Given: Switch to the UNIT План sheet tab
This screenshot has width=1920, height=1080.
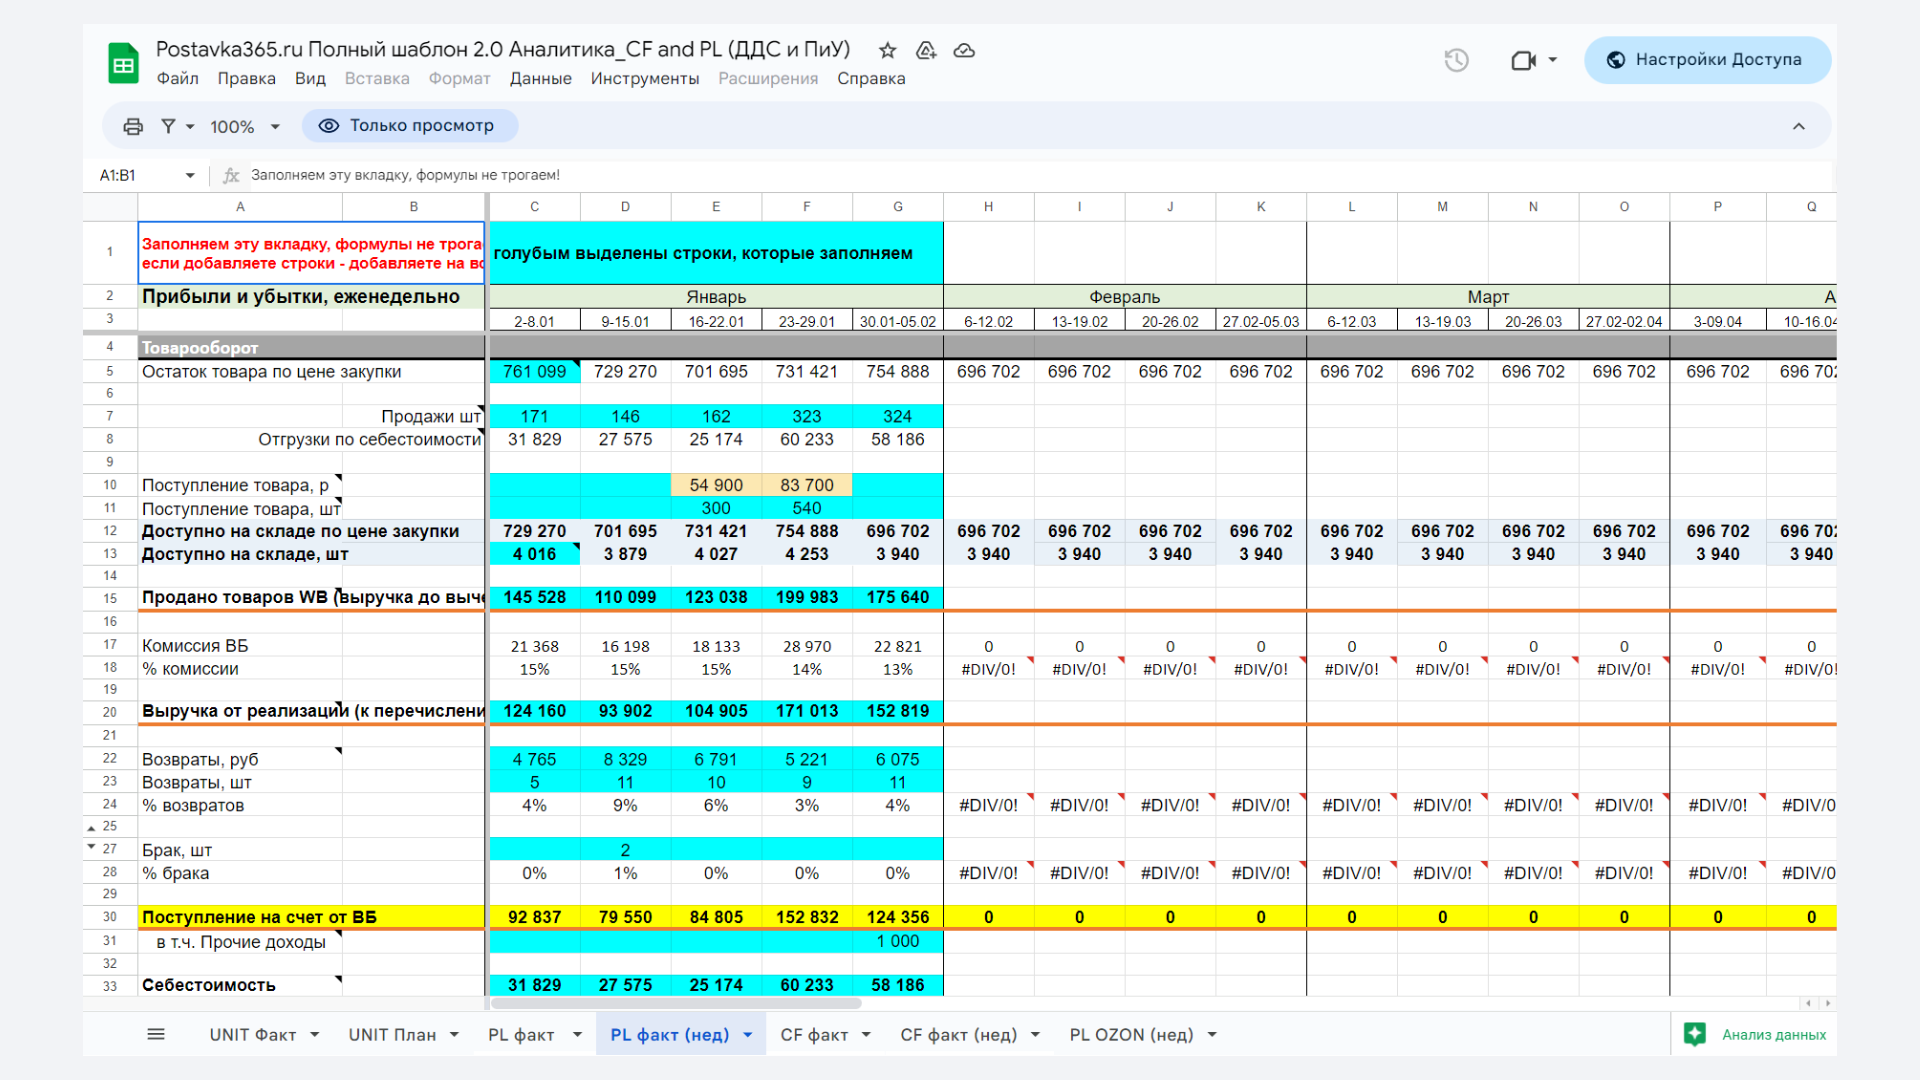Looking at the screenshot, I should [392, 1035].
